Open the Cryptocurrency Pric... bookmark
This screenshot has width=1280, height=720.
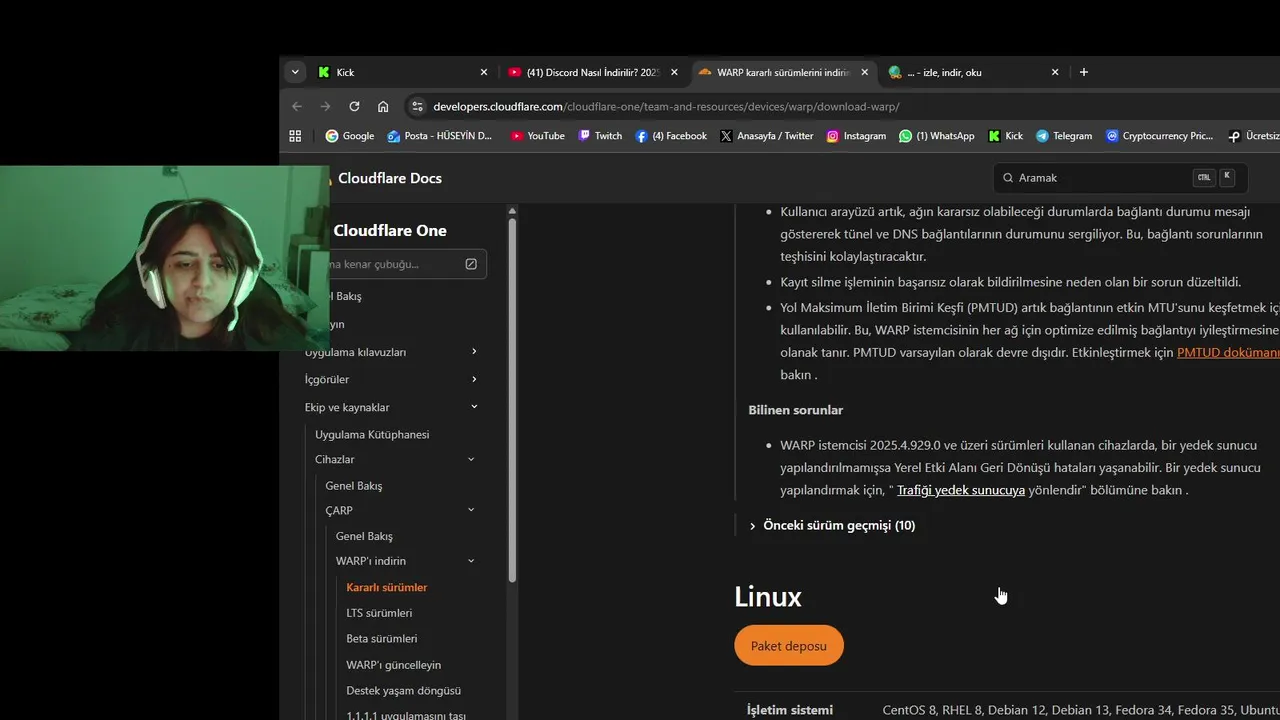(1159, 136)
